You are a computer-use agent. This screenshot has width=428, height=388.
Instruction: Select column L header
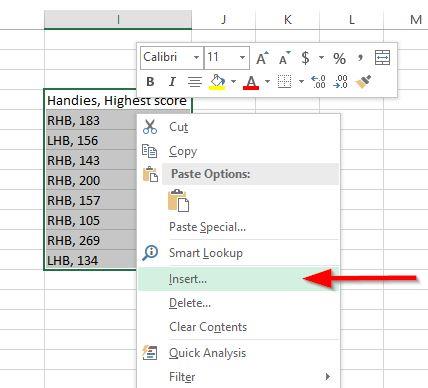352,20
